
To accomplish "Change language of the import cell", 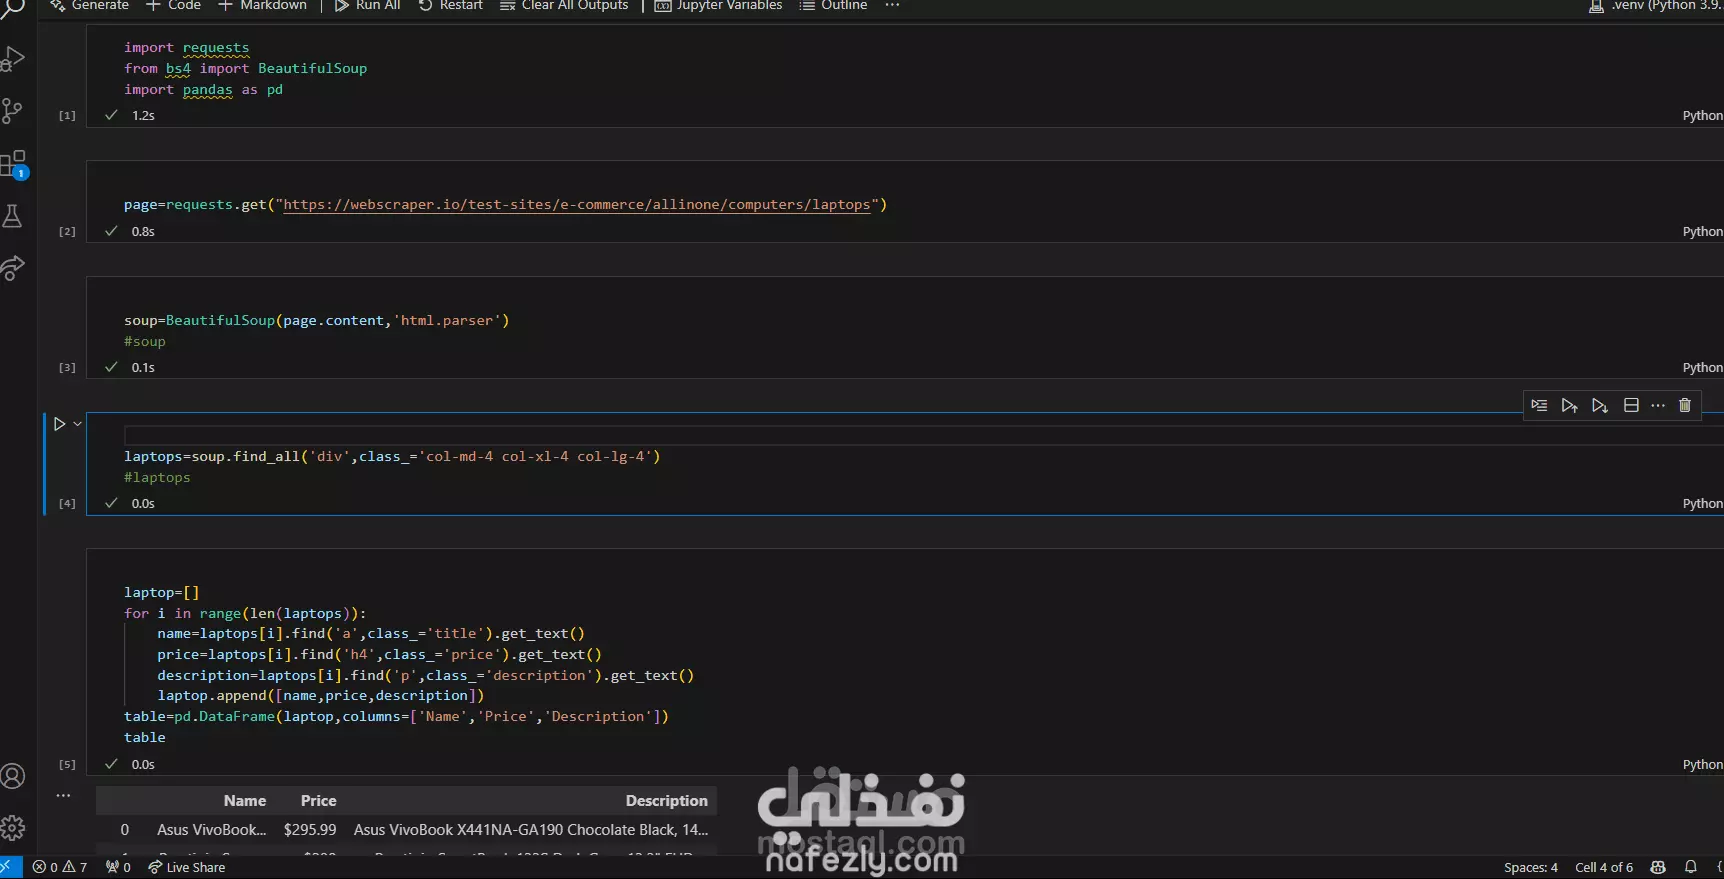I will click(x=1702, y=116).
